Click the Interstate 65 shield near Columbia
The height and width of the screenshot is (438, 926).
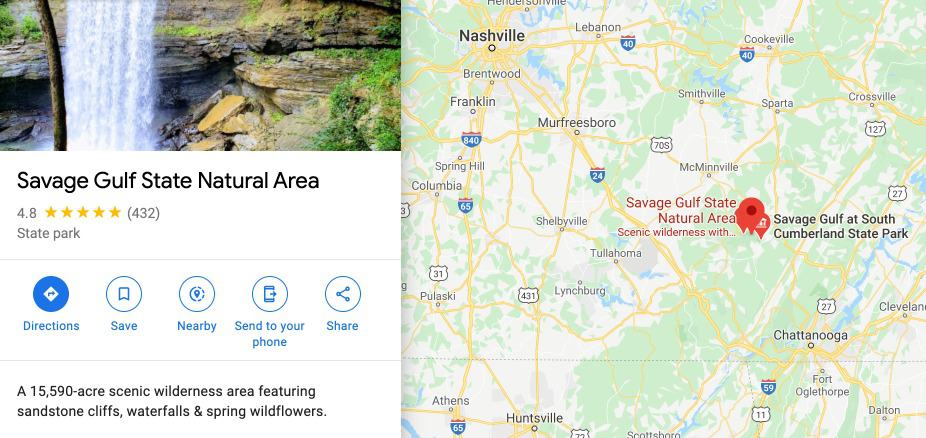465,205
